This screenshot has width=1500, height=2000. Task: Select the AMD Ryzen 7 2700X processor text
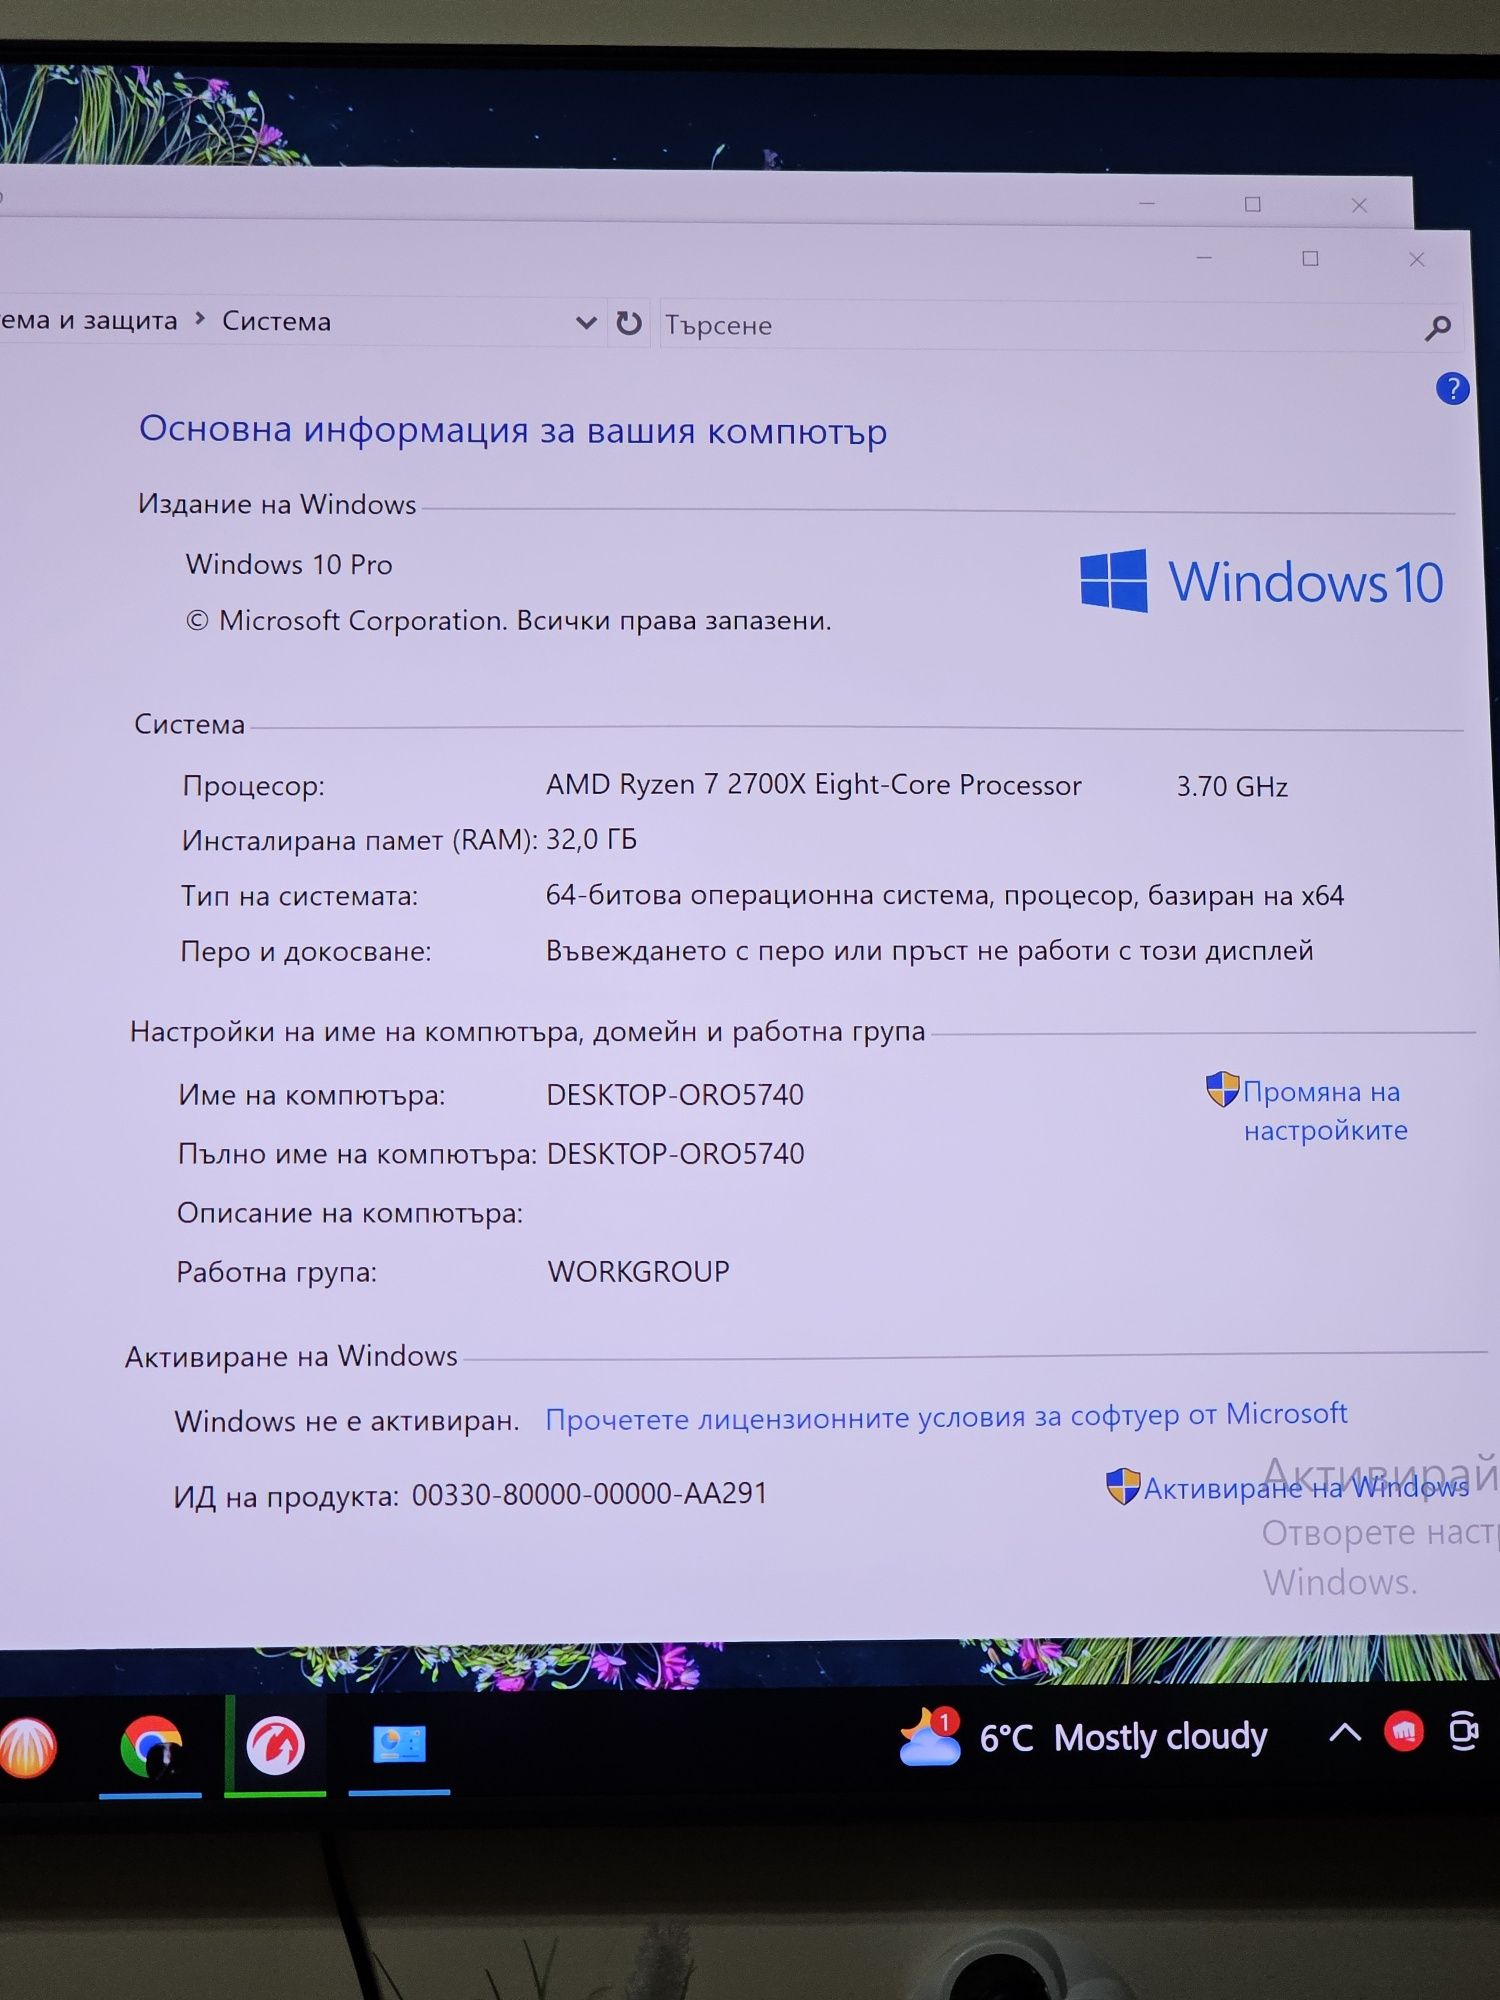[x=813, y=785]
